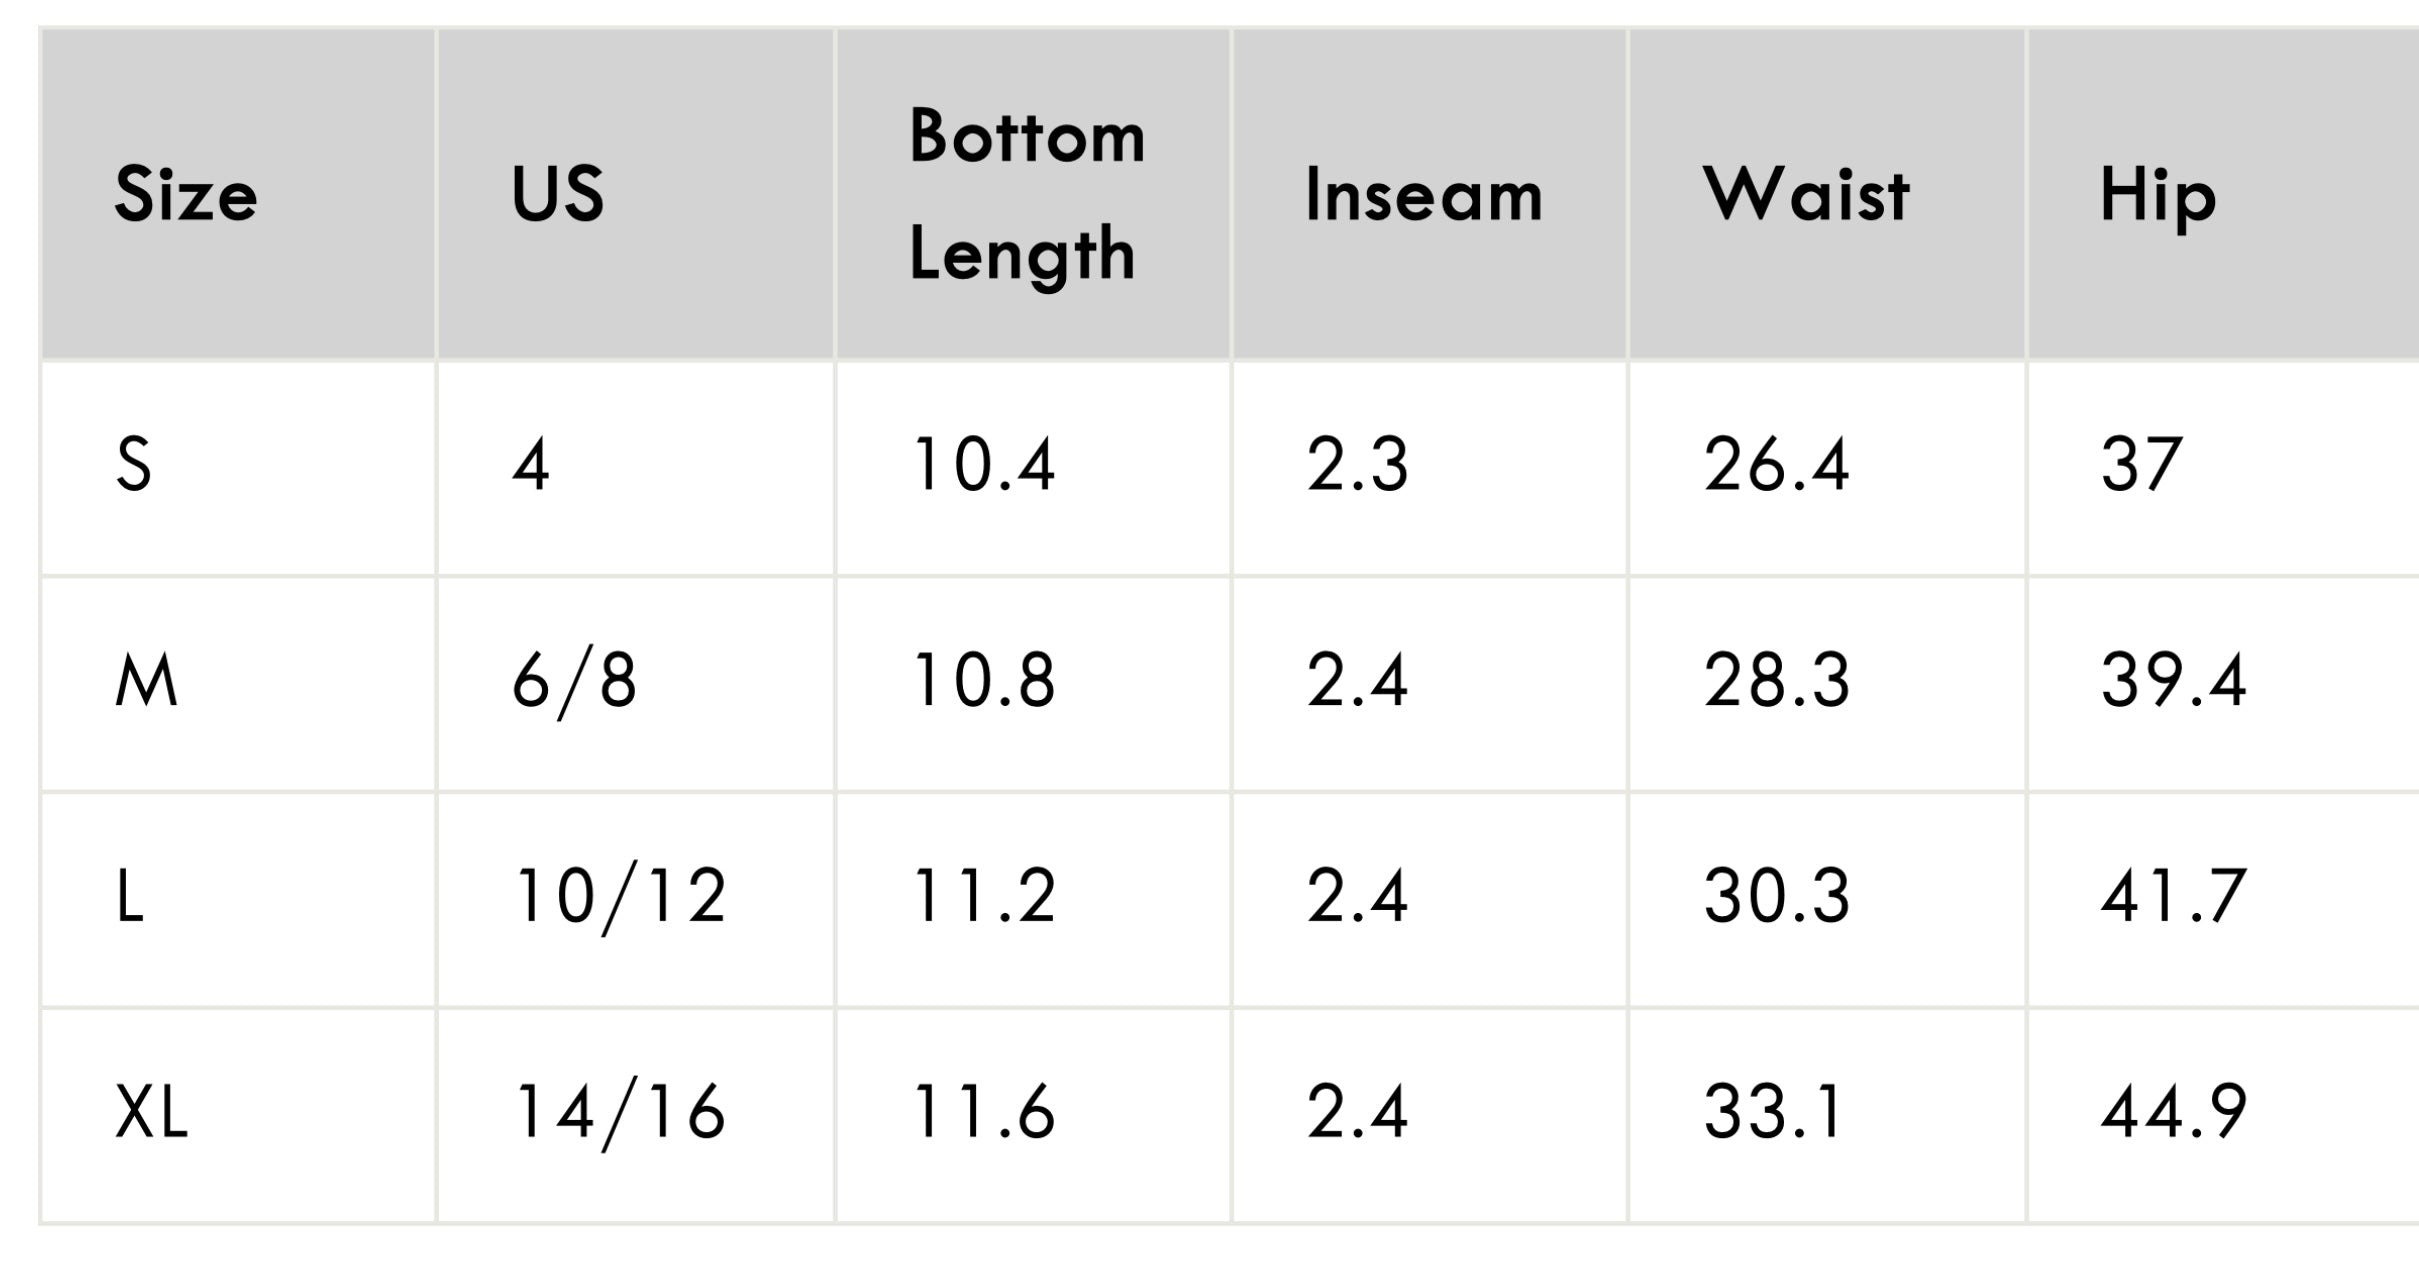Click the US column header
Image resolution: width=2419 pixels, height=1273 pixels.
pos(636,193)
